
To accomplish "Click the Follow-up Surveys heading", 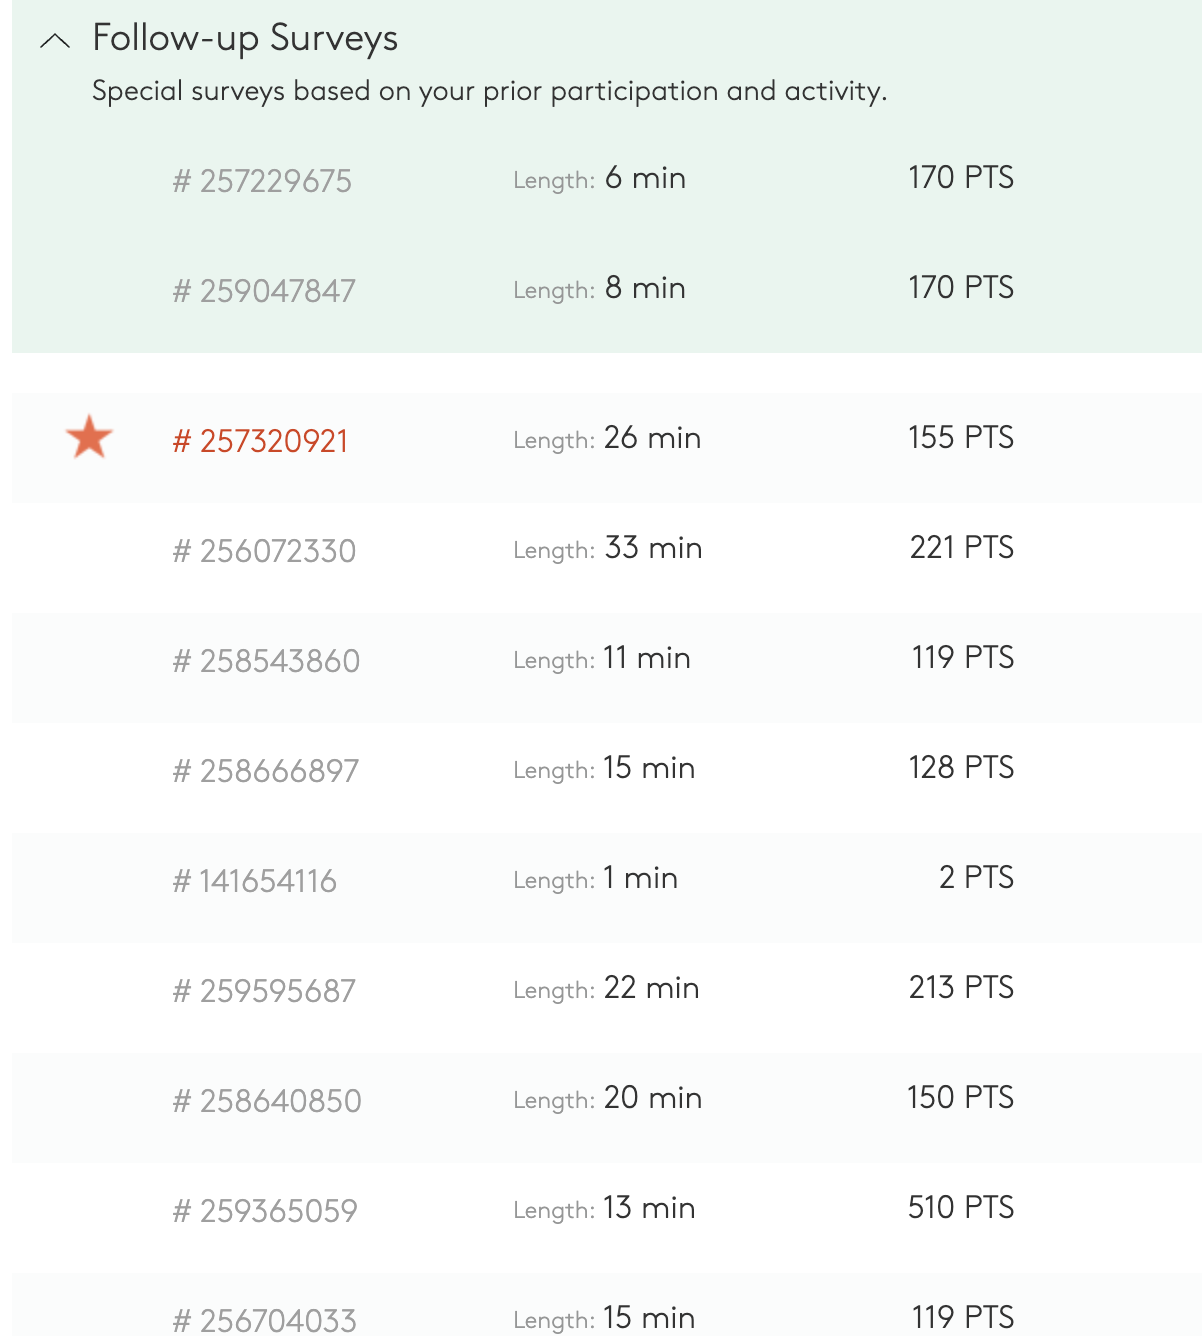I will pyautogui.click(x=245, y=38).
